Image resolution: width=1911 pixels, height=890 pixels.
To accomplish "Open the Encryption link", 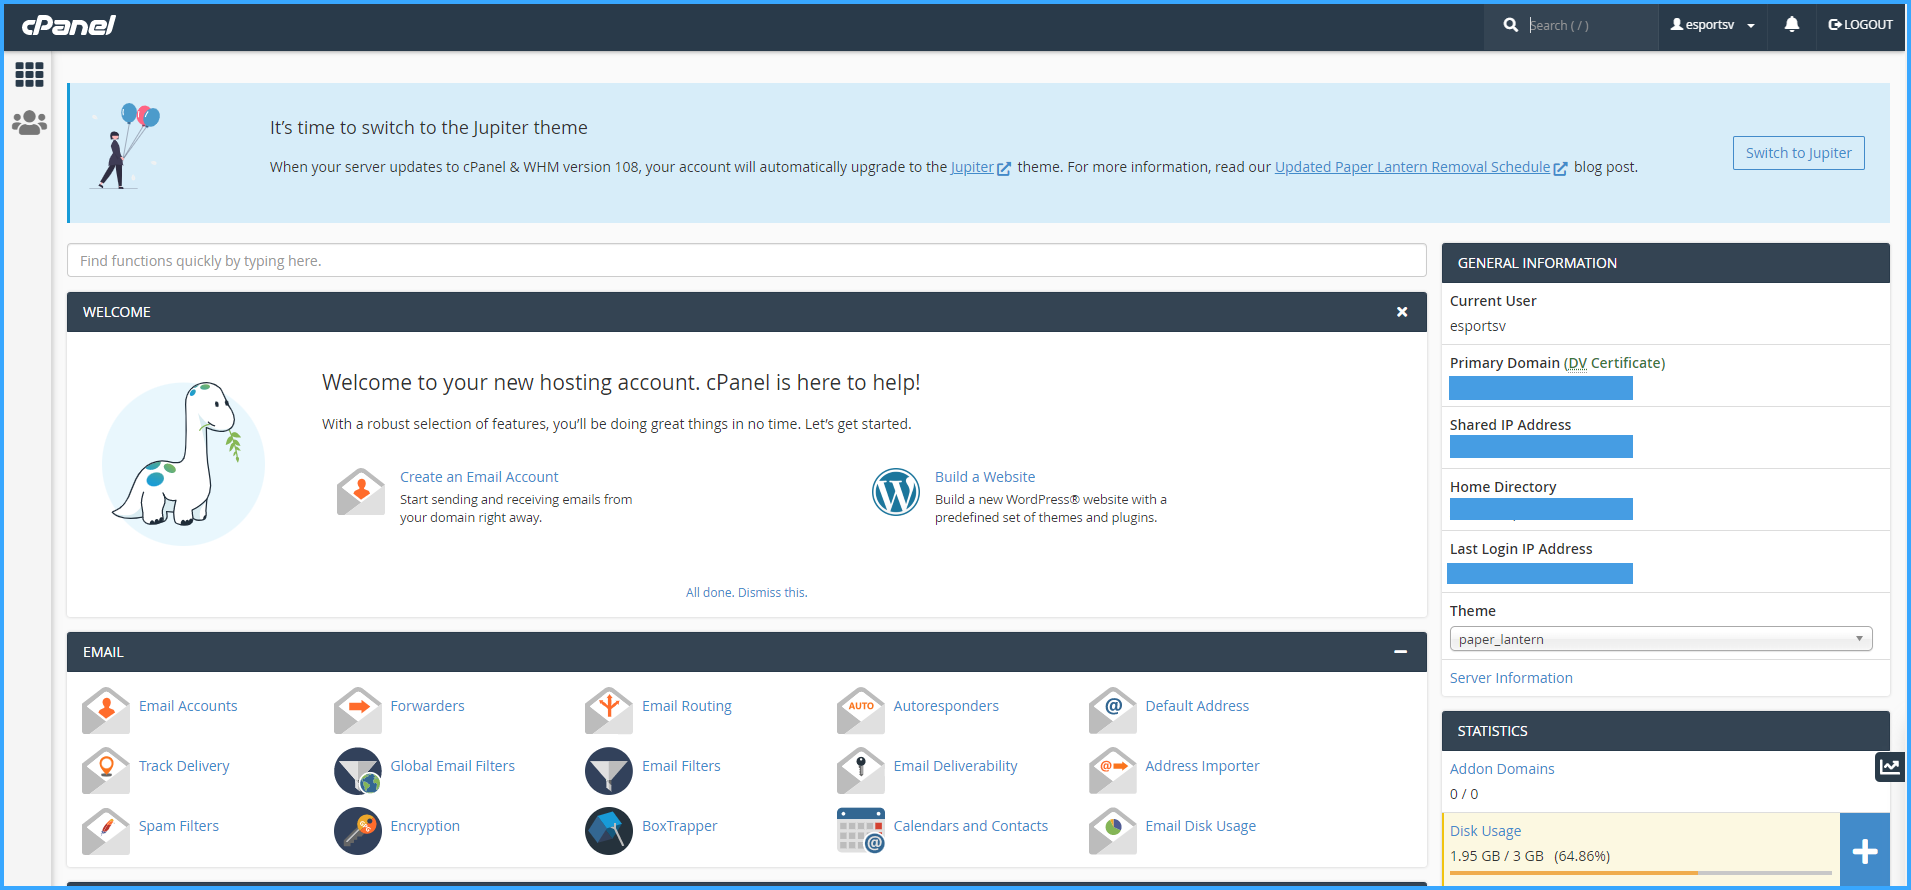I will 425,826.
